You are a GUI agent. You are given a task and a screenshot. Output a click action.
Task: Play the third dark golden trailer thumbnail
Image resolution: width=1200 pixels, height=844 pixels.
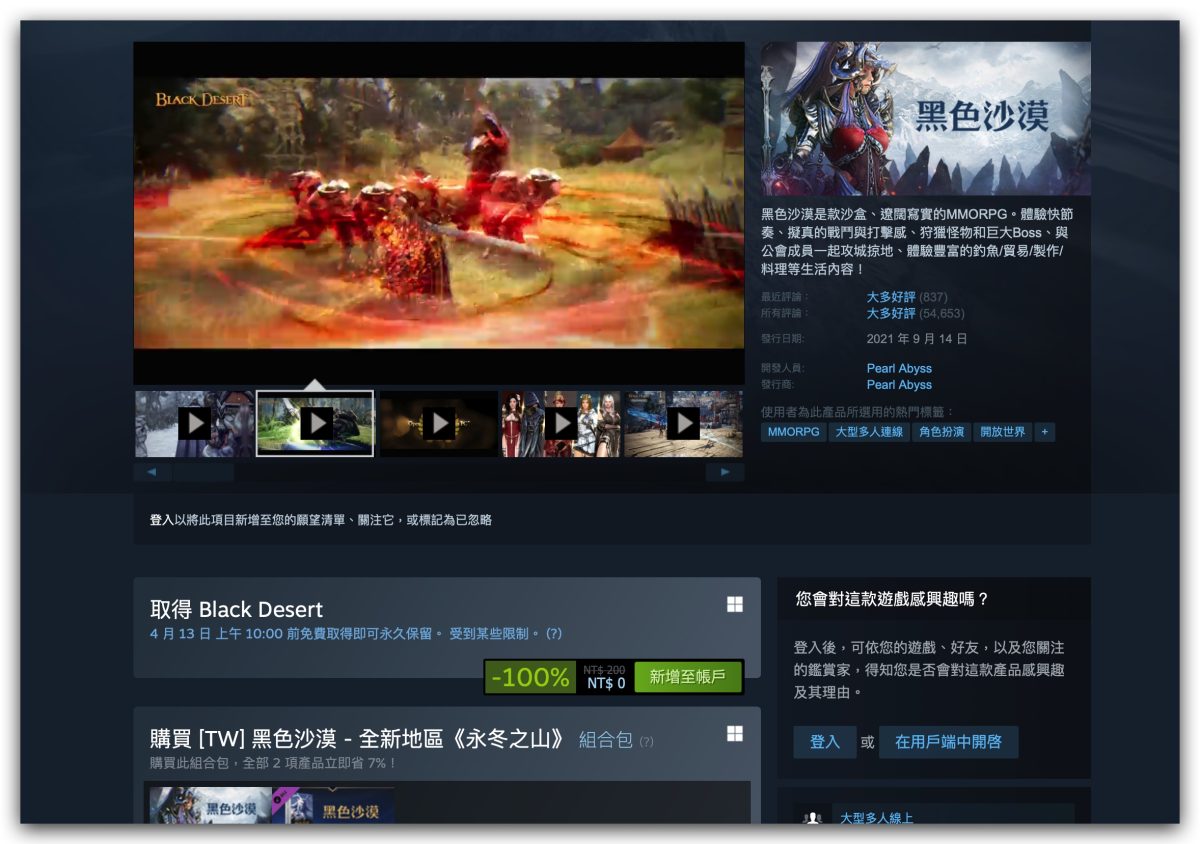[438, 424]
